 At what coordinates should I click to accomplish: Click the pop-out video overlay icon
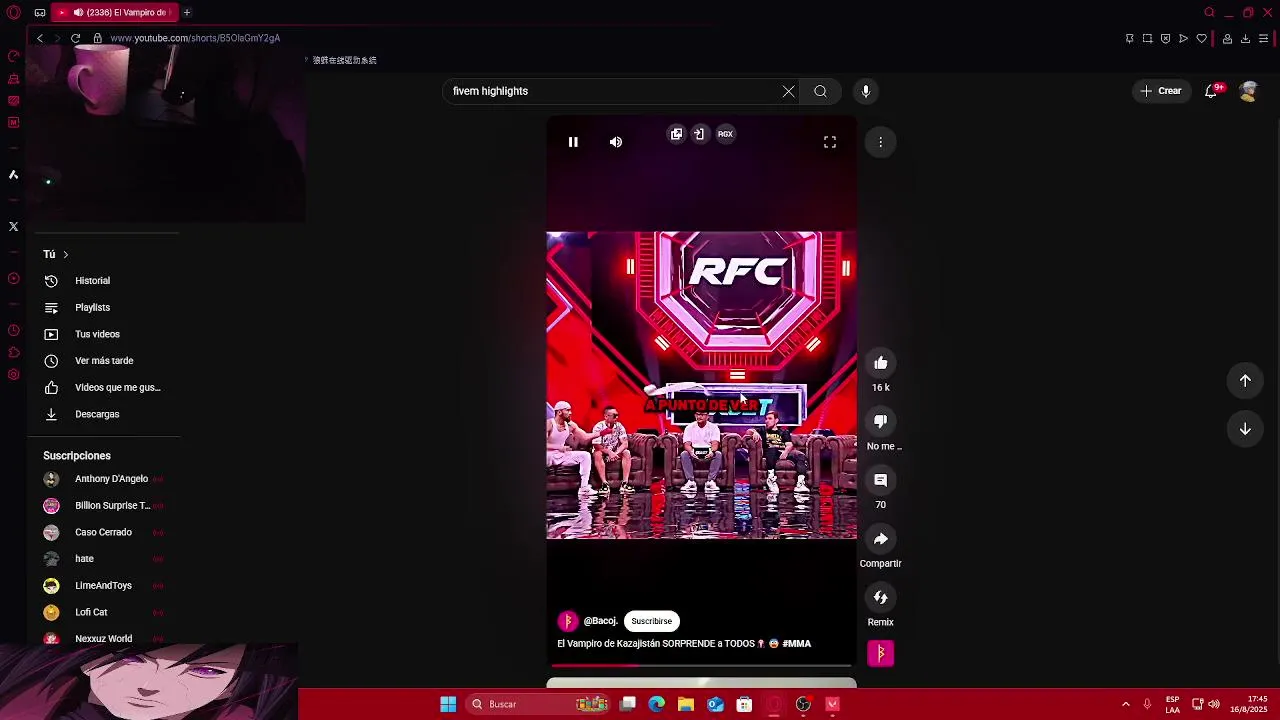coord(677,134)
